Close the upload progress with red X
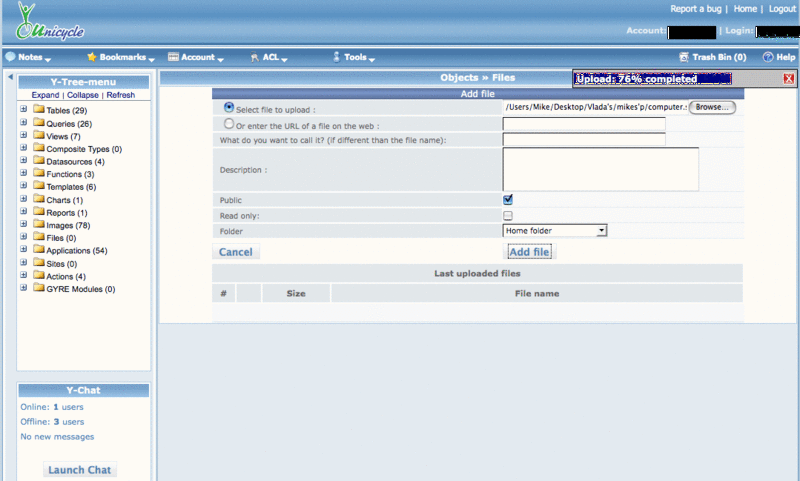This screenshot has width=800, height=481. [789, 78]
